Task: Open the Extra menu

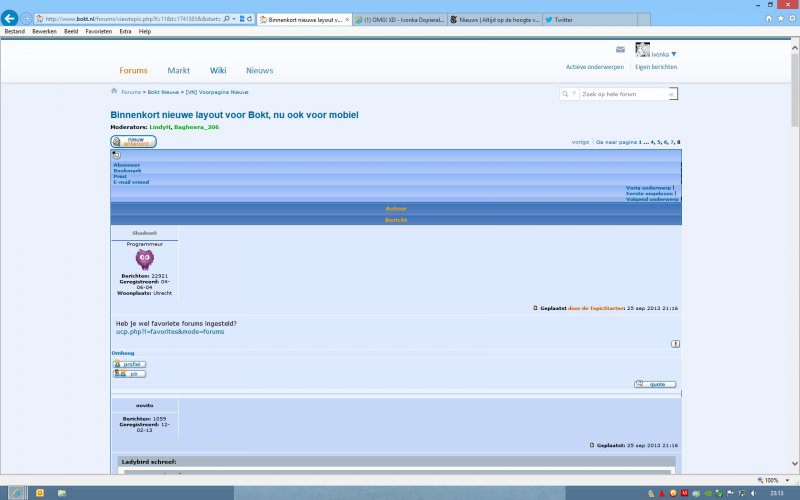Action: pos(126,32)
